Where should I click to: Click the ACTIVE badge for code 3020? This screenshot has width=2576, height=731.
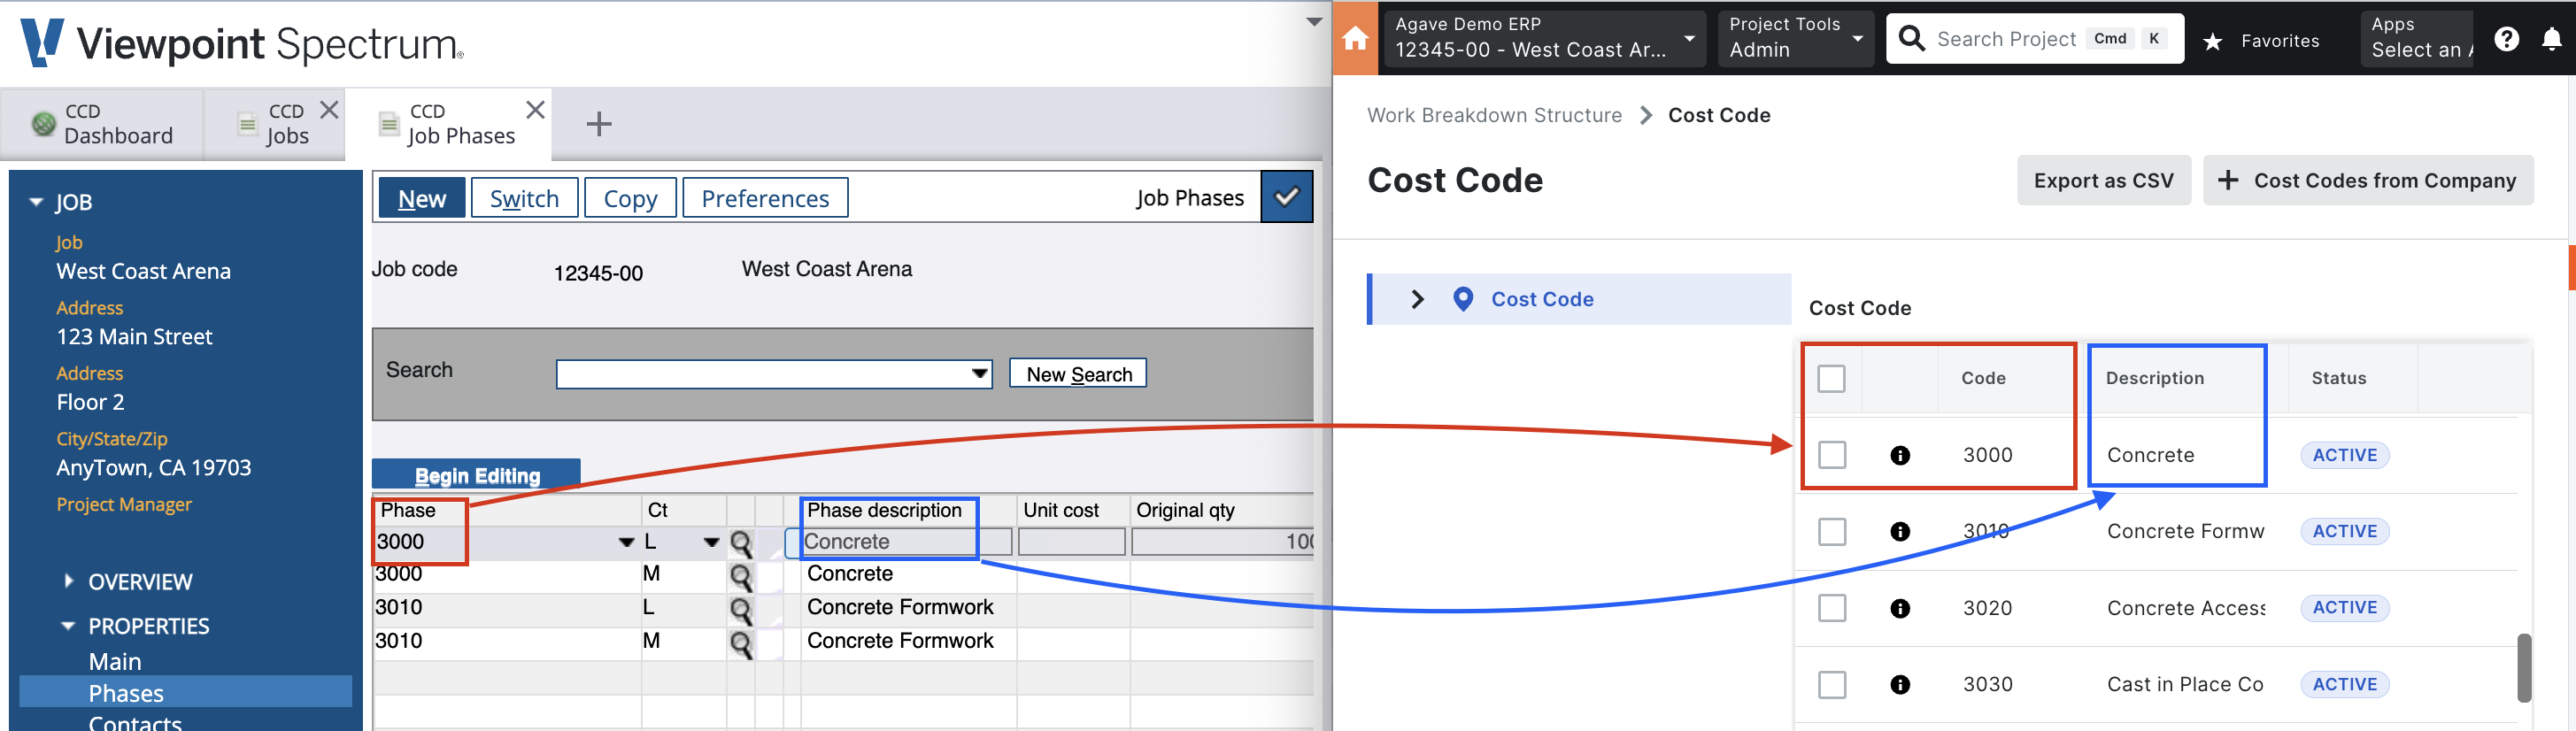pyautogui.click(x=2344, y=608)
